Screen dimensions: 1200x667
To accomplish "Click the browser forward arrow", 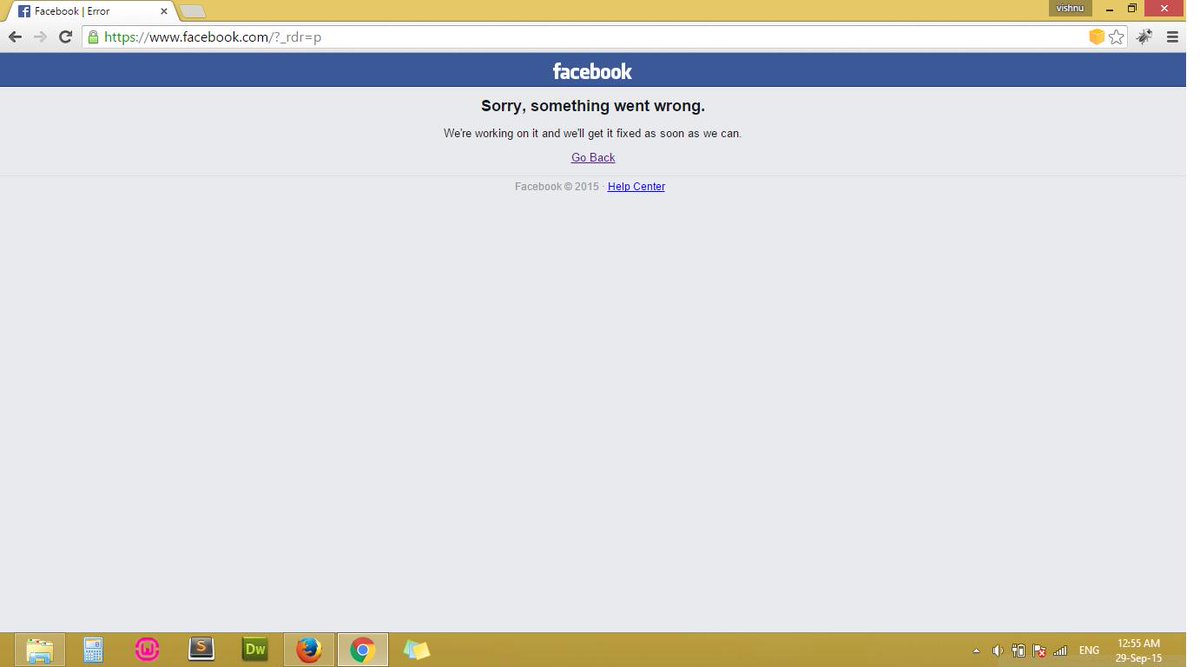I will tap(40, 37).
